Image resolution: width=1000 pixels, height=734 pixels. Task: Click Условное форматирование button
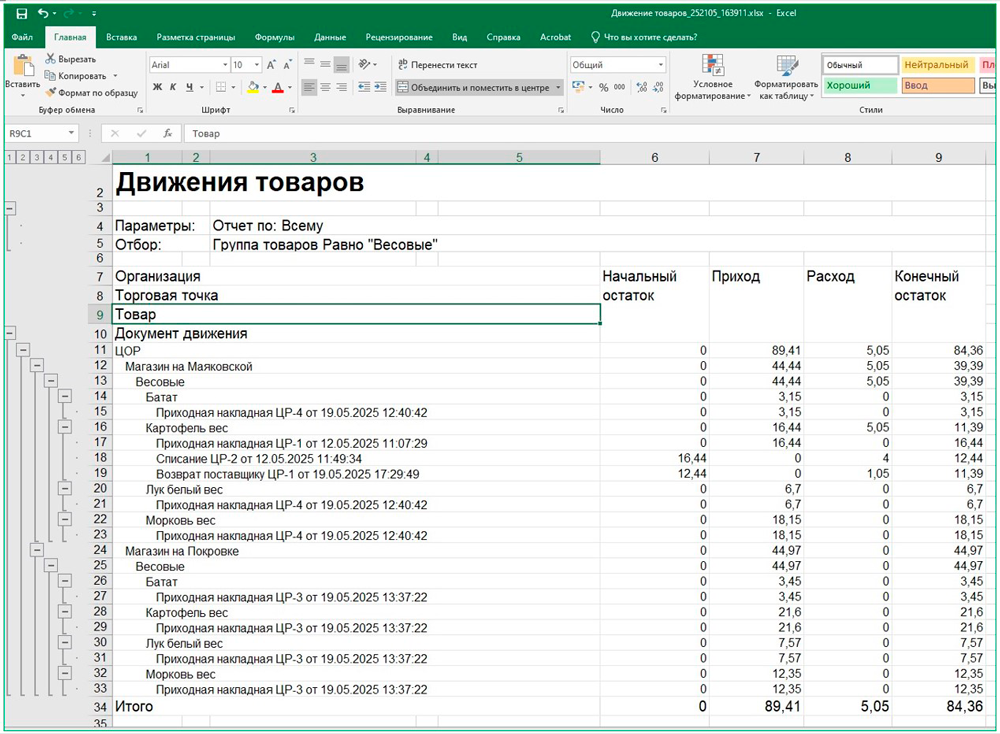(x=713, y=78)
